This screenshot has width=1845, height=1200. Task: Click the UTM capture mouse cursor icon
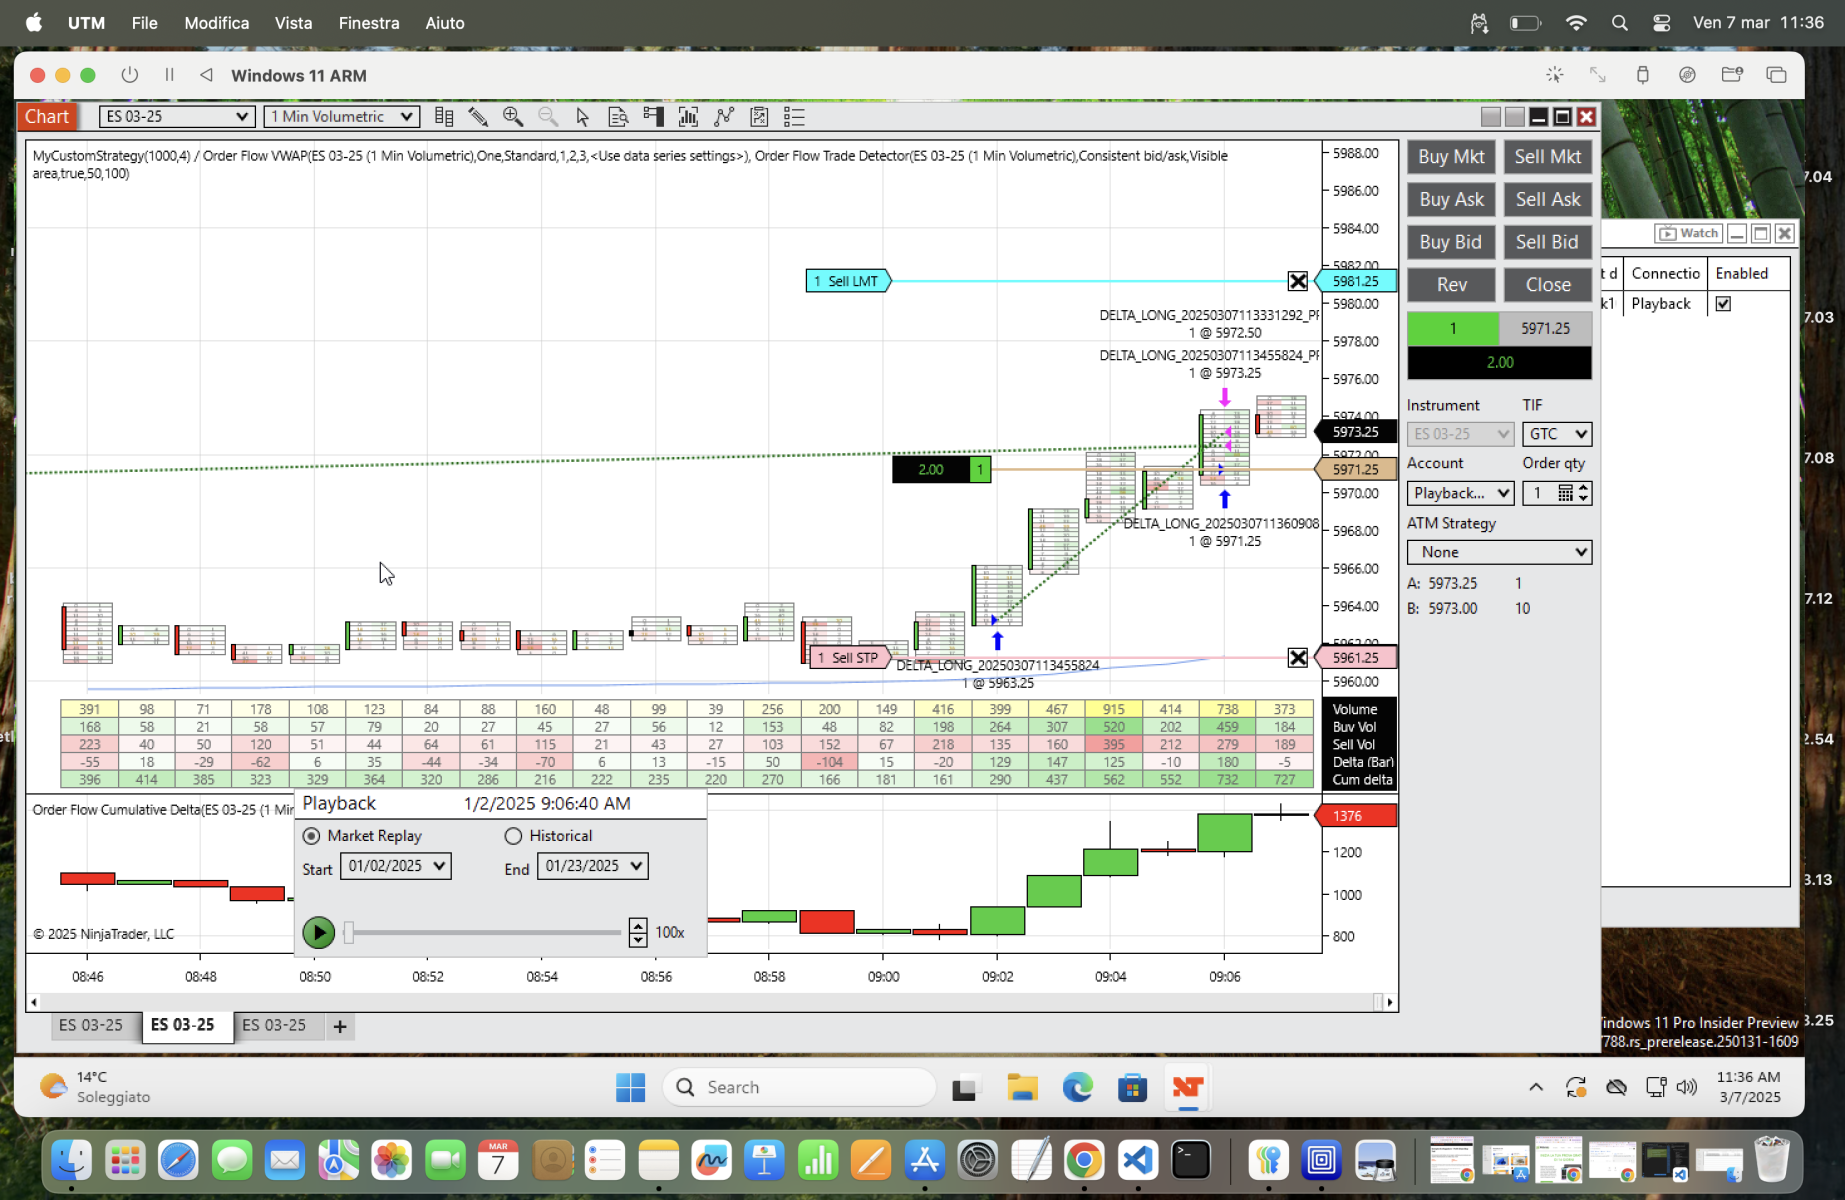(x=1555, y=75)
